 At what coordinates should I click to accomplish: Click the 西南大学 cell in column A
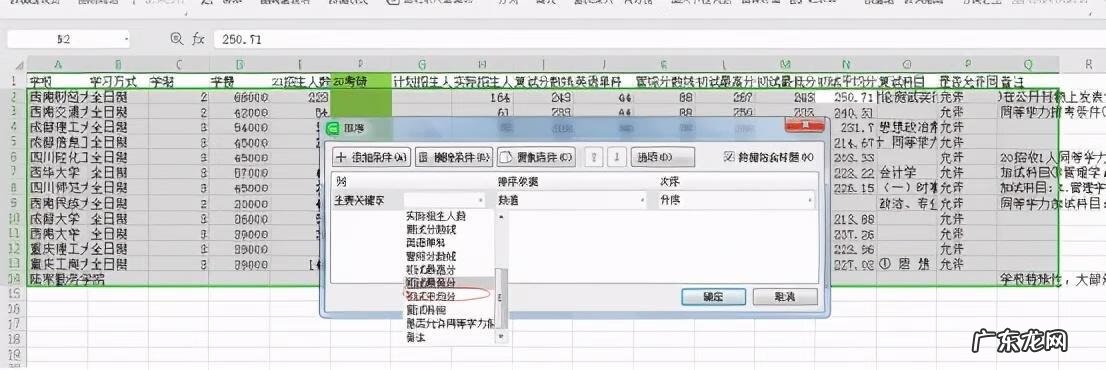click(x=57, y=233)
